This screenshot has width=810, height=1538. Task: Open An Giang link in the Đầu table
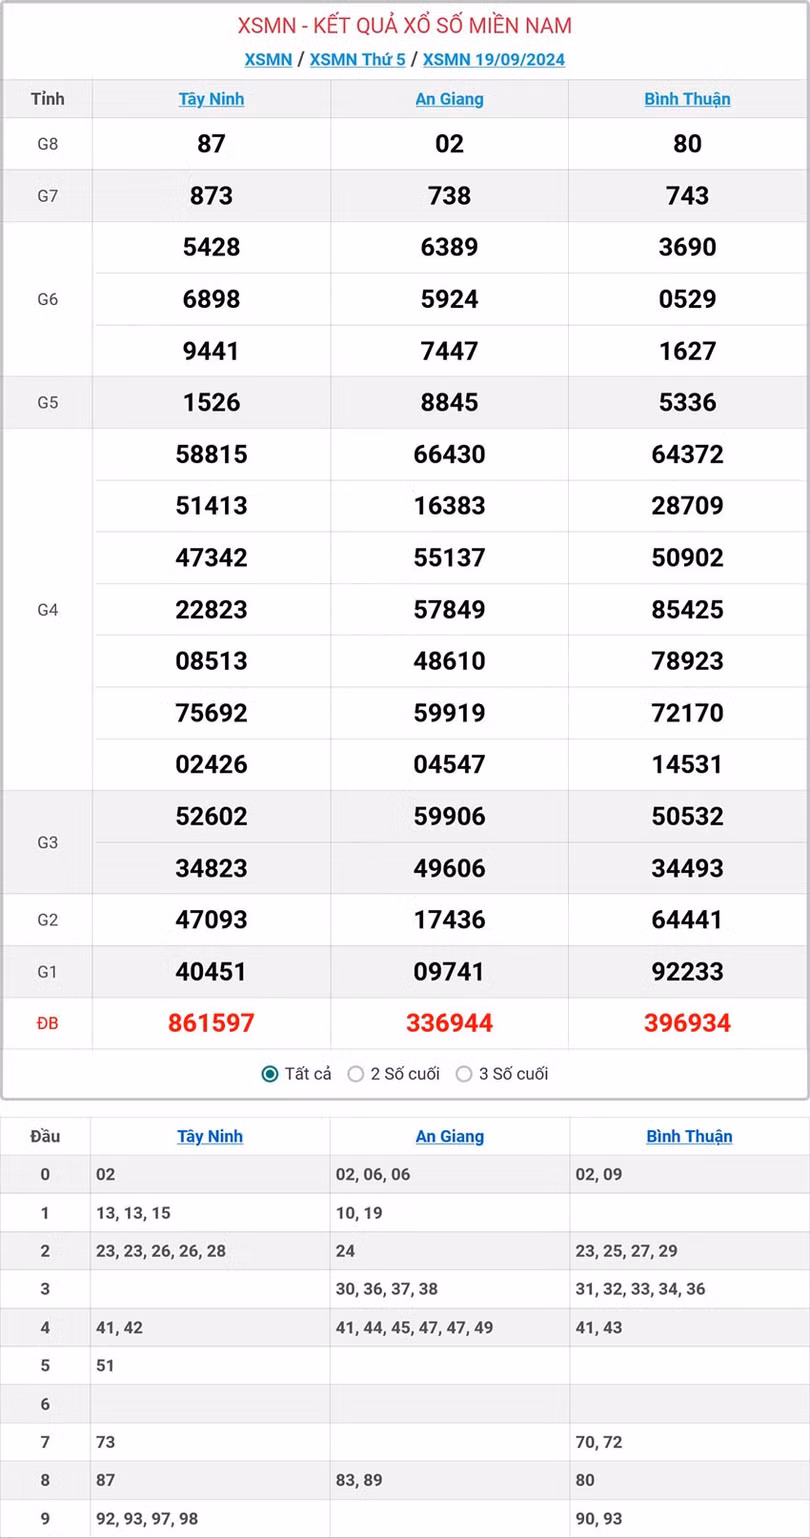(x=449, y=1136)
